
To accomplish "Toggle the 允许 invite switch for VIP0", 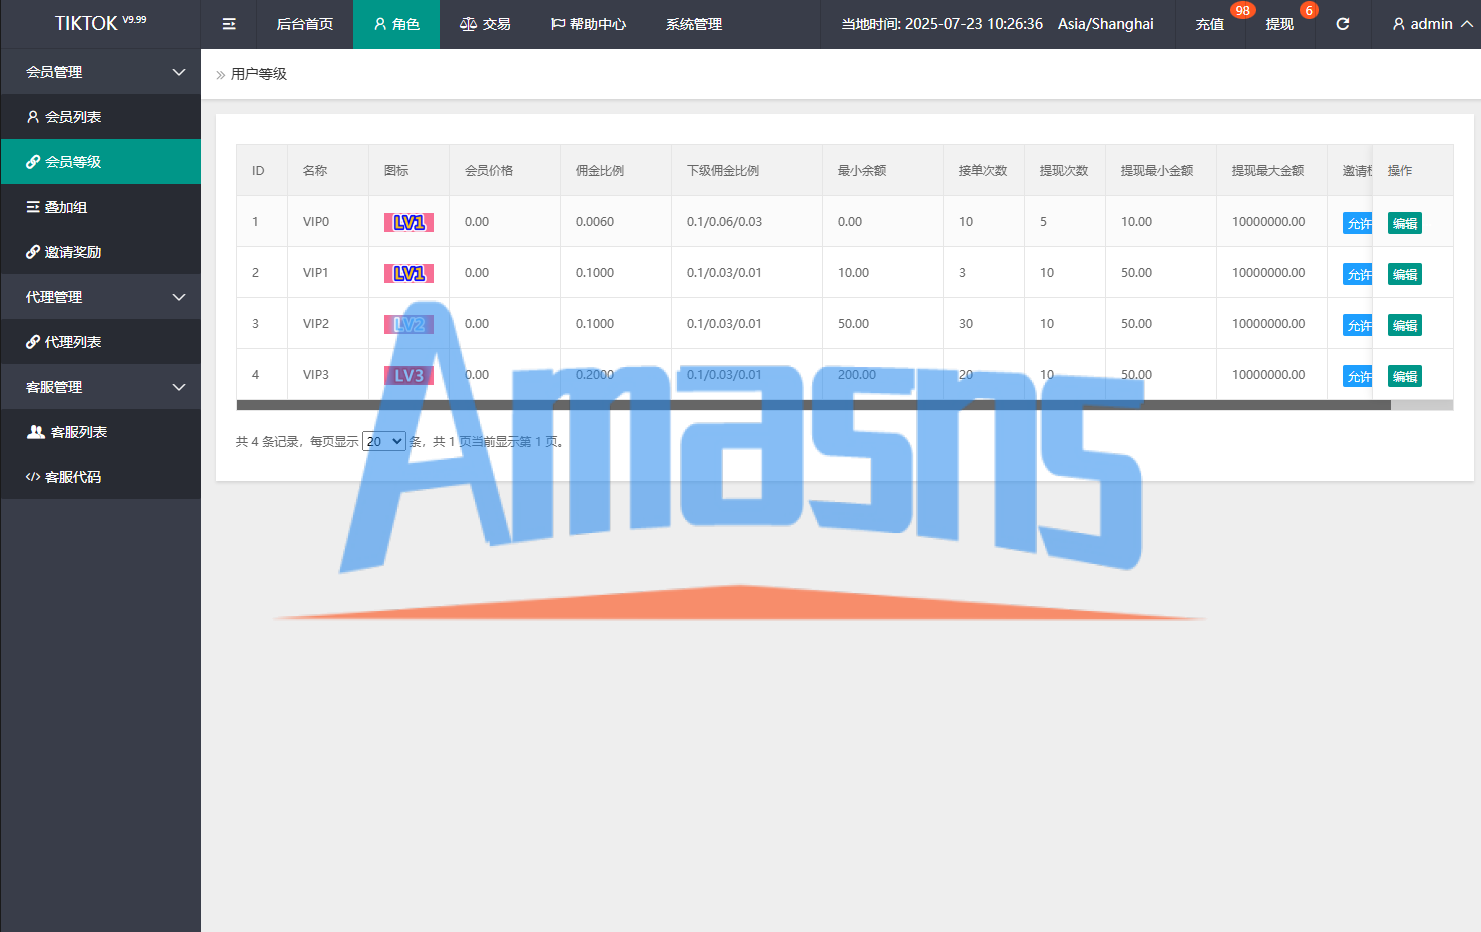I will (x=1357, y=224).
